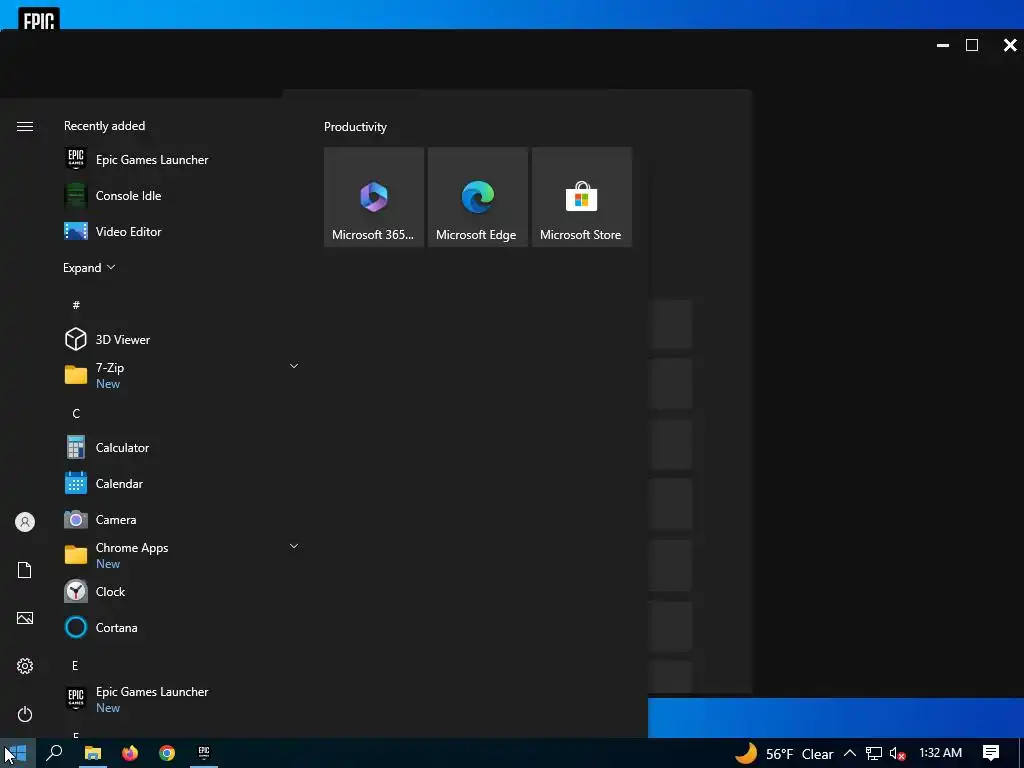Click the Productivity group heading

click(x=355, y=127)
